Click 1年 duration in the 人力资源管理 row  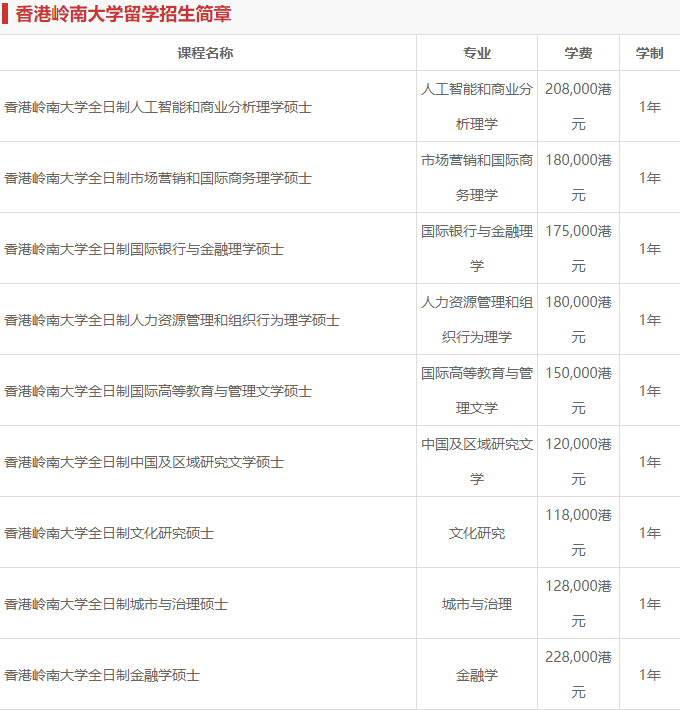point(650,320)
